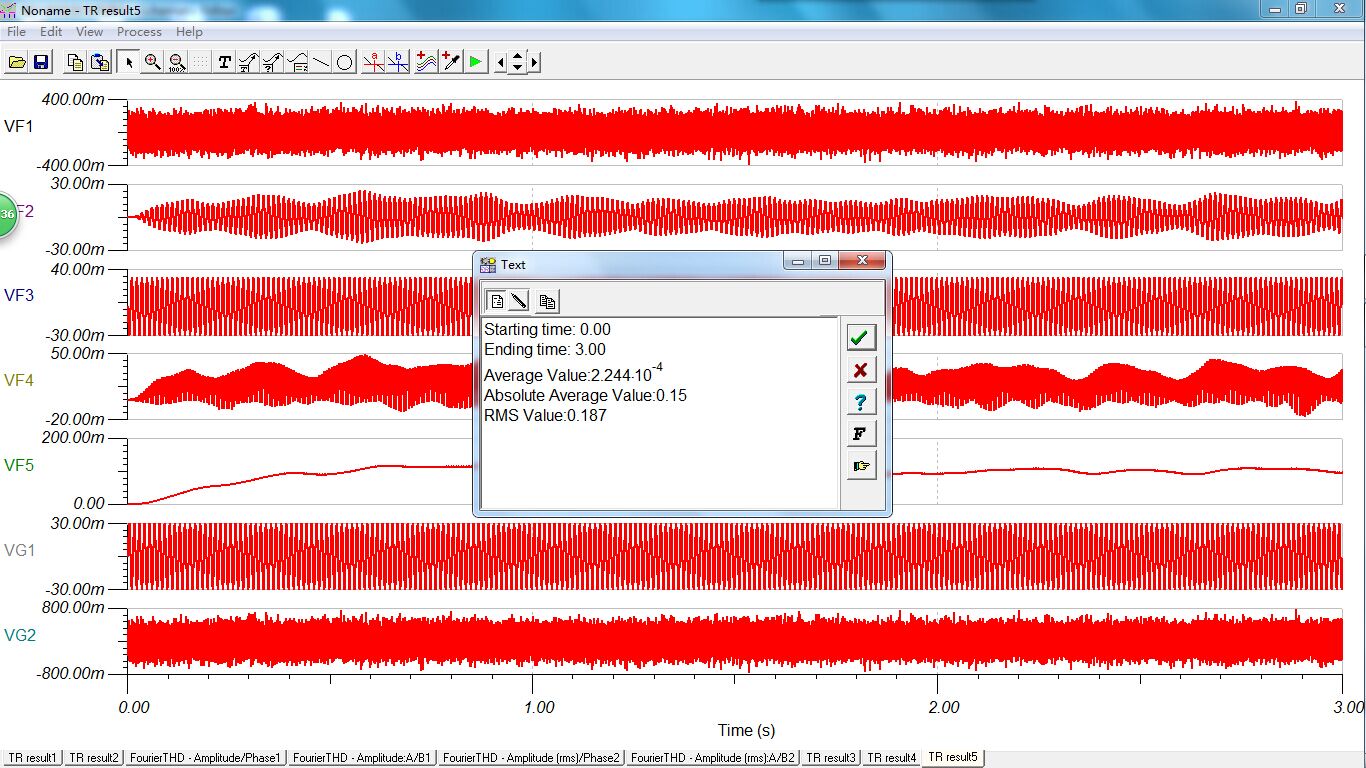Open help using the question mark button
The height and width of the screenshot is (768, 1366).
tap(861, 401)
